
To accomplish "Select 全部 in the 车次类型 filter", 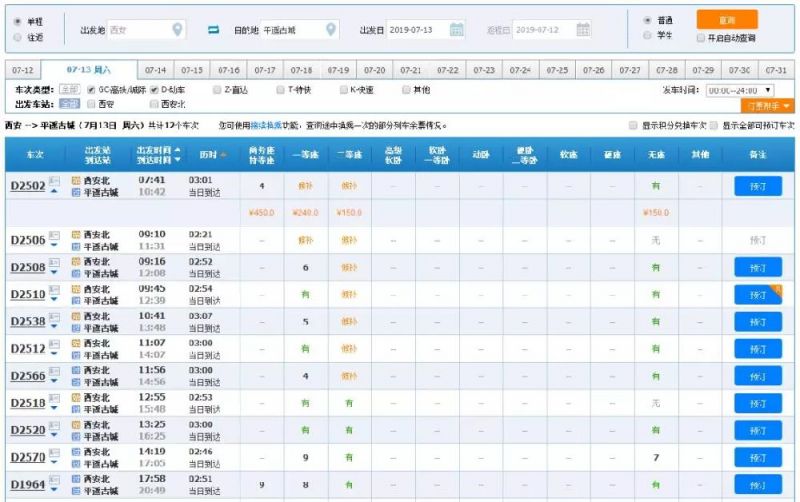I will click(69, 90).
